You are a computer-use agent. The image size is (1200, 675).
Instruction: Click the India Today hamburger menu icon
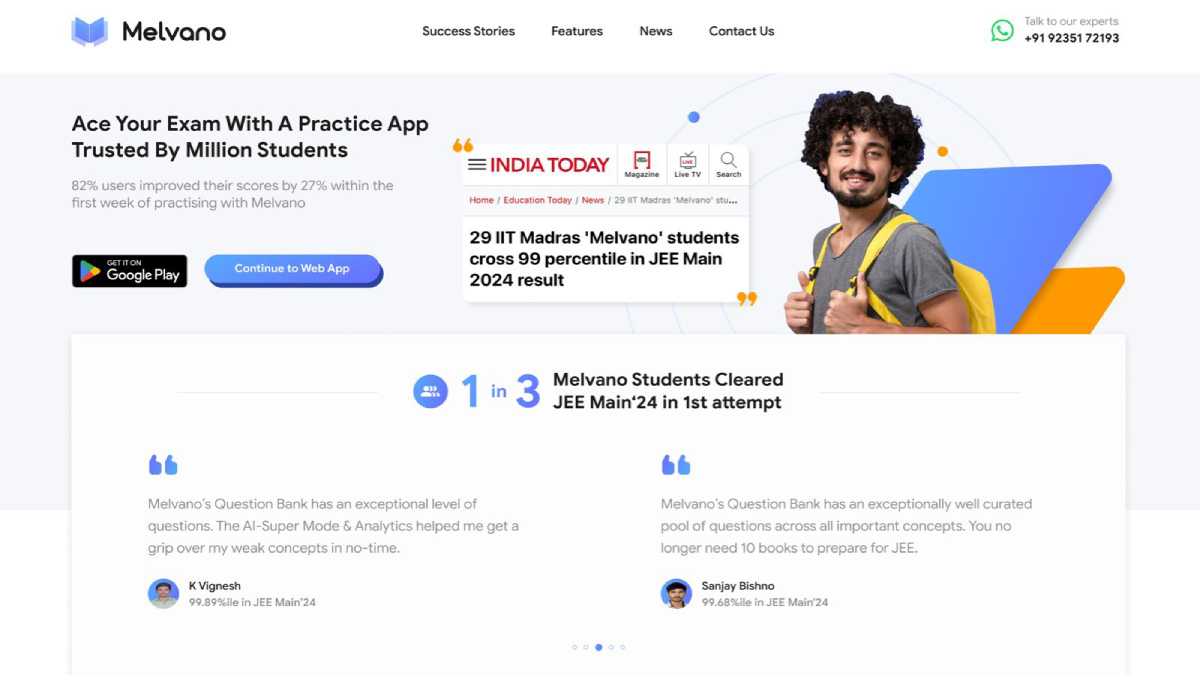click(x=477, y=165)
